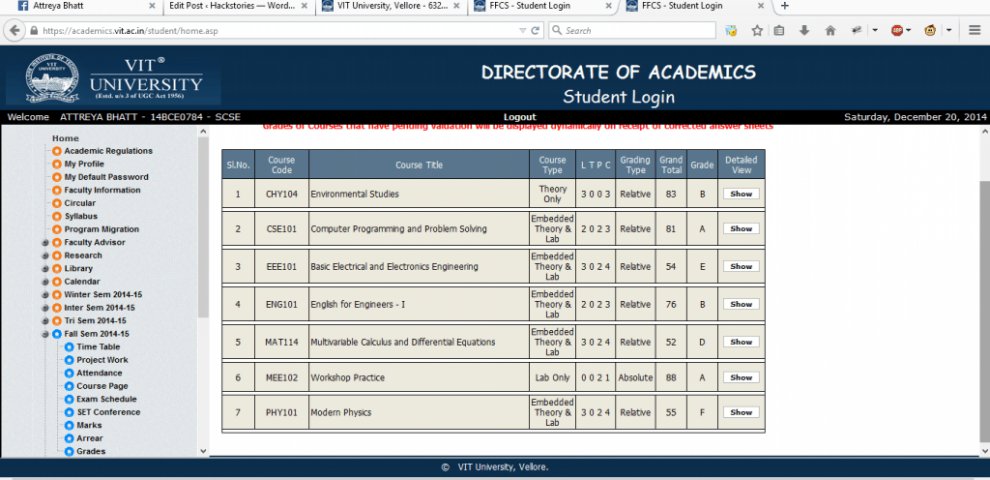Viewport: 990px width, 480px height.
Task: Open the Syllabus sidebar item
Action: pos(81,216)
